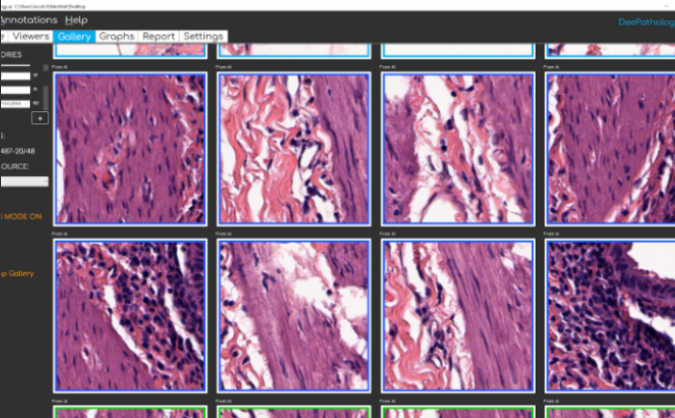
Task: Click the second cyan-bordered thumbnail in the top strip
Action: click(x=294, y=50)
